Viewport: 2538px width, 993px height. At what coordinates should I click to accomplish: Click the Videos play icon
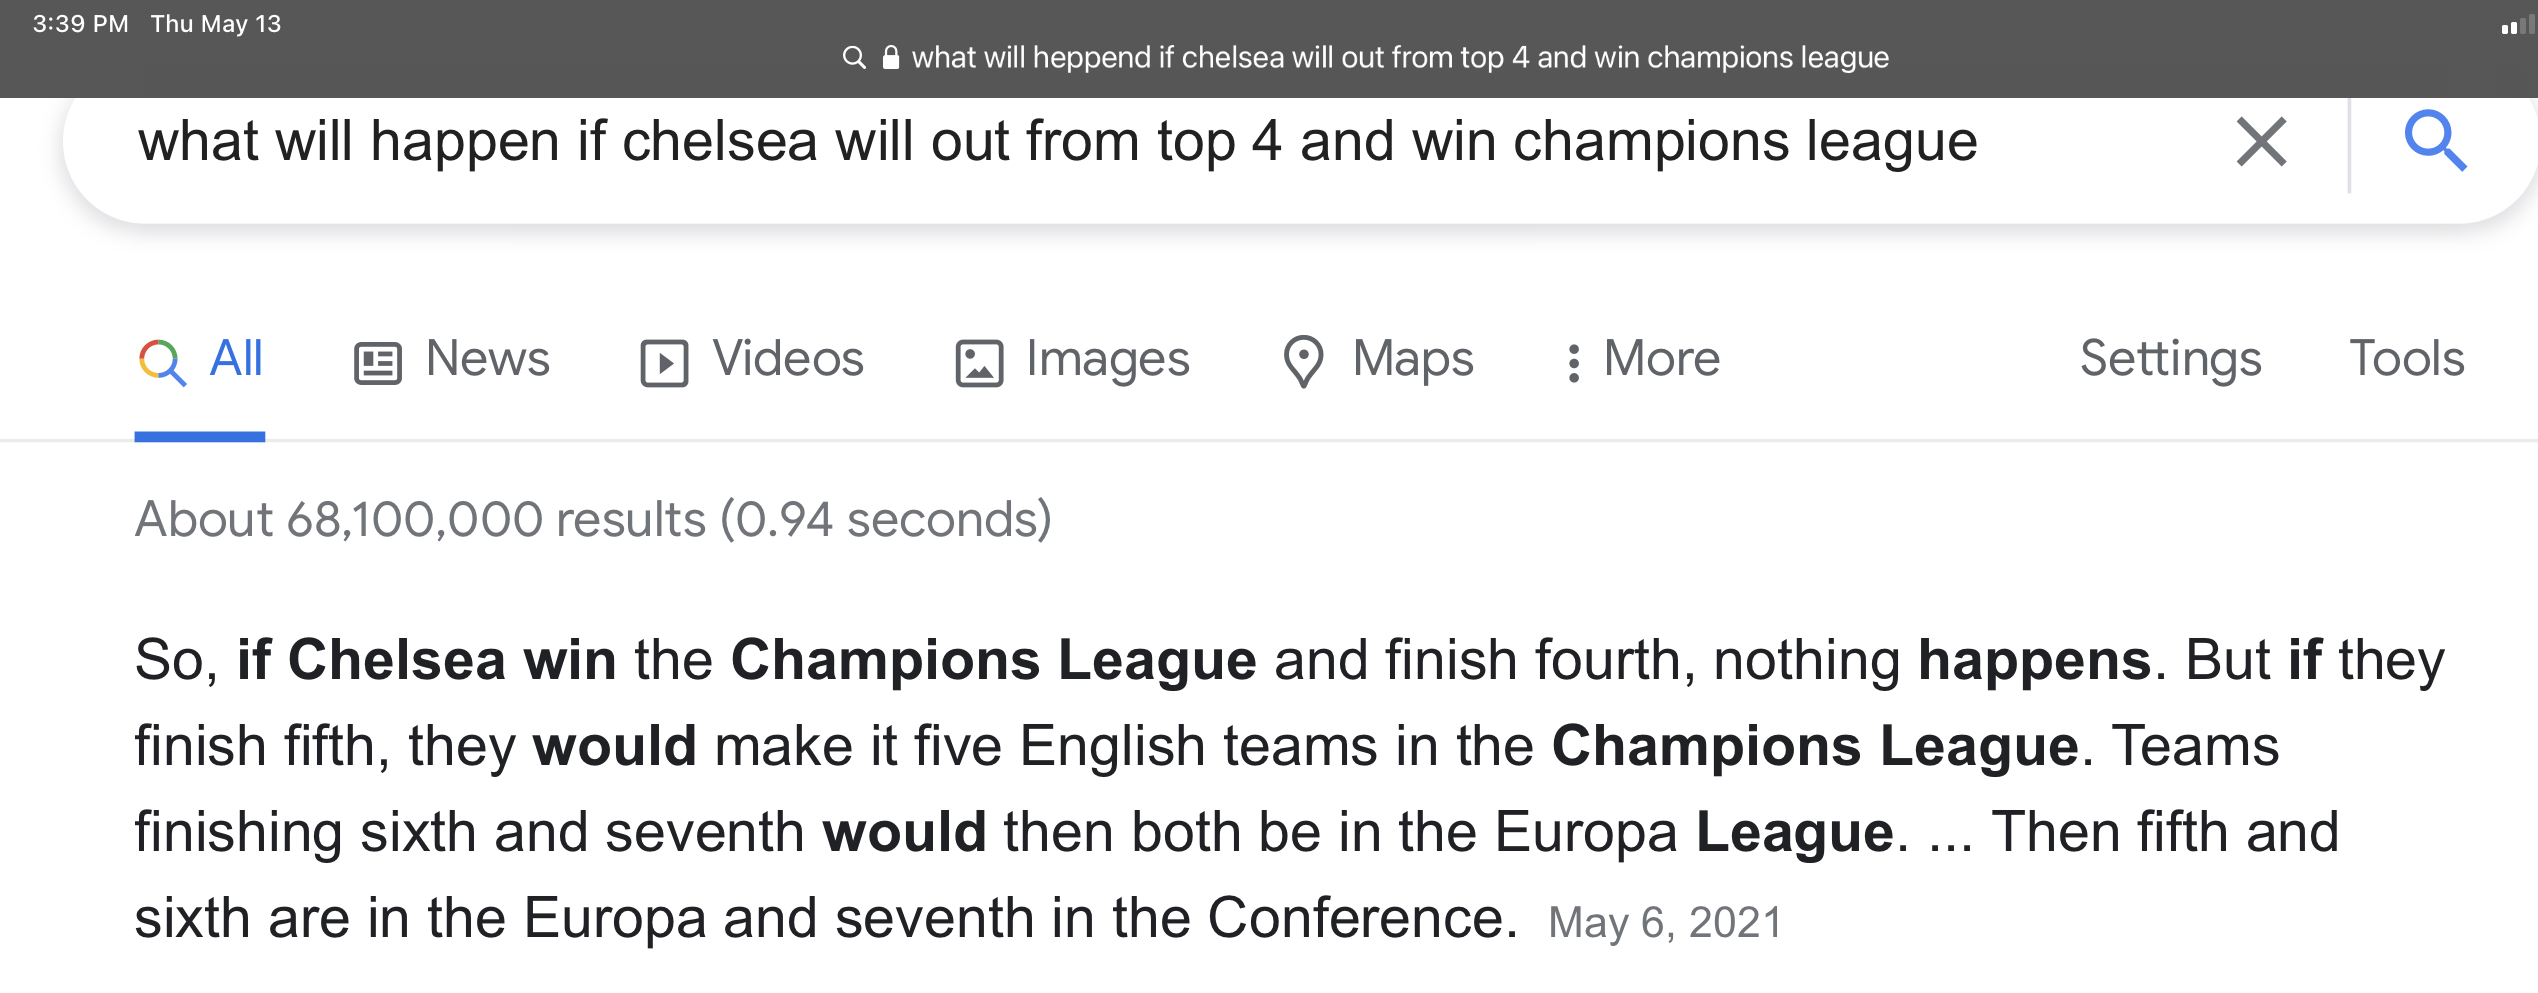pos(664,363)
